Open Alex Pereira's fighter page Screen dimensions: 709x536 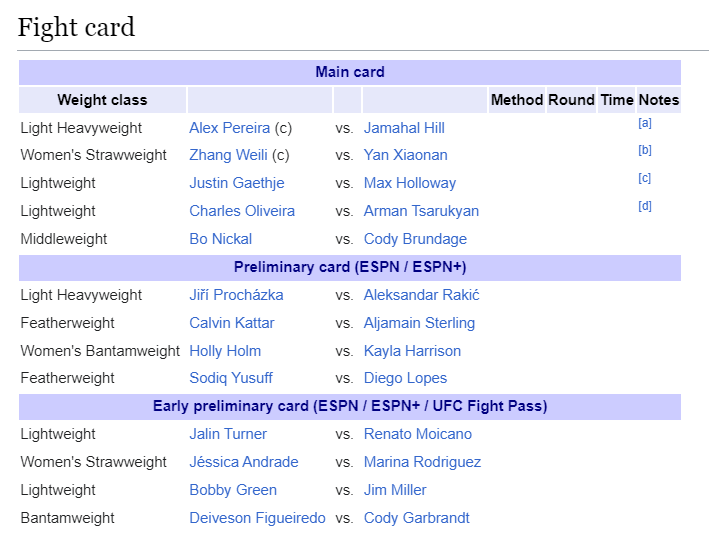[229, 128]
